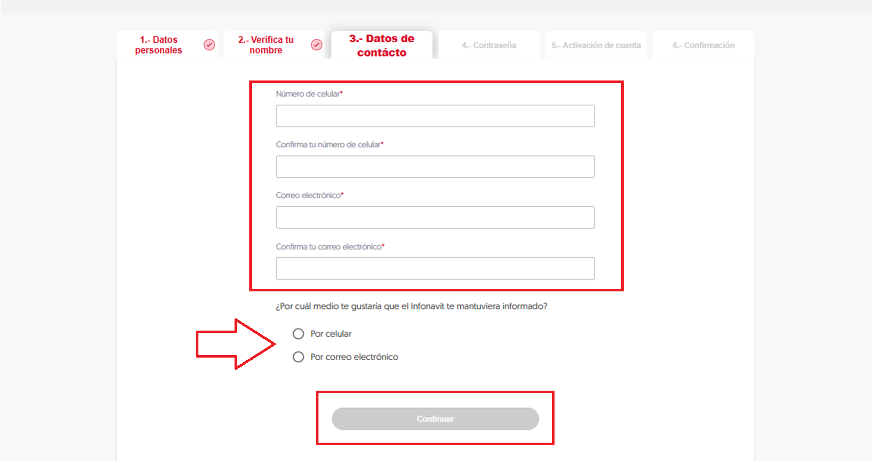This screenshot has height=461, width=872.
Task: Go to the 3.- Datos de contacto tab
Action: click(x=382, y=45)
